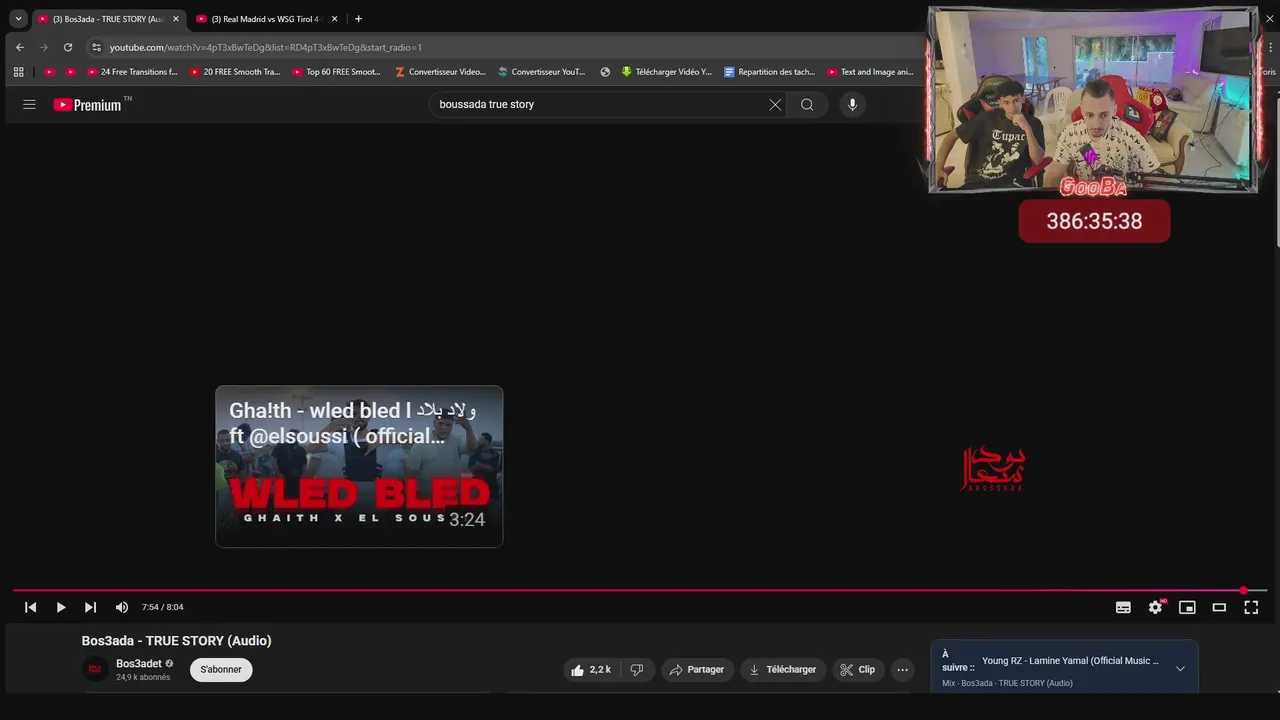Viewport: 1280px width, 720px height.
Task: Open video player settings gear
Action: click(x=1156, y=607)
